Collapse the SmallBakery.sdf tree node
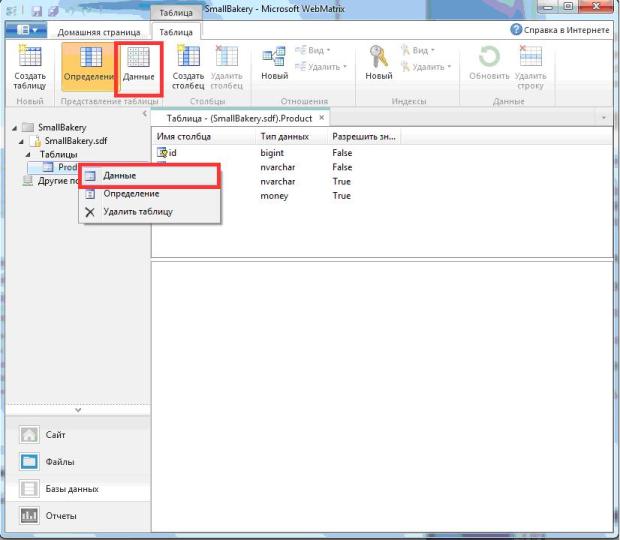 coord(21,142)
